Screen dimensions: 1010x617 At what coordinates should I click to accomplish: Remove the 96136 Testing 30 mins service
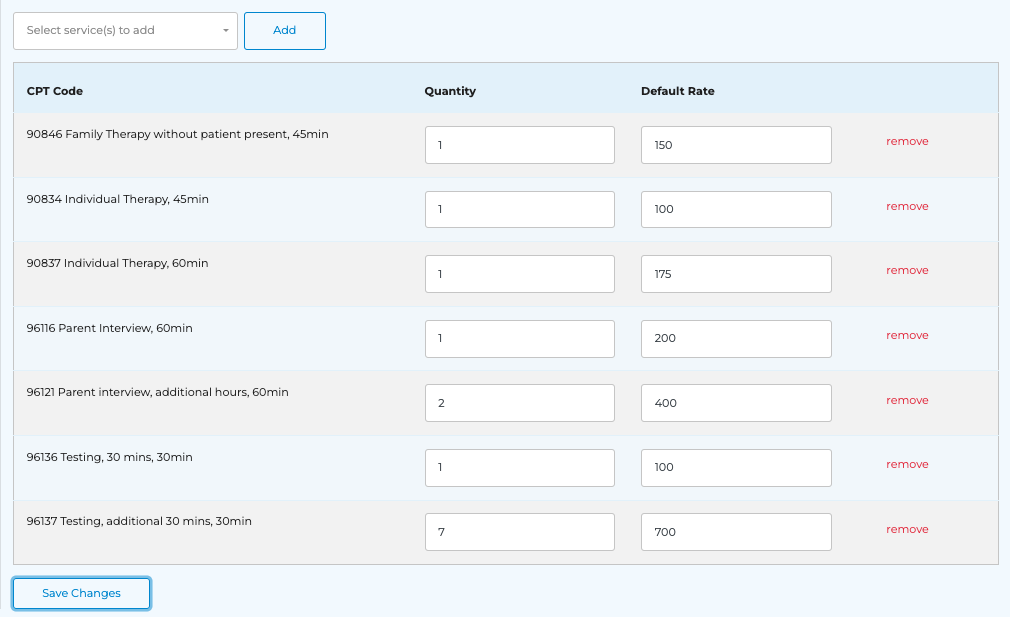point(907,464)
